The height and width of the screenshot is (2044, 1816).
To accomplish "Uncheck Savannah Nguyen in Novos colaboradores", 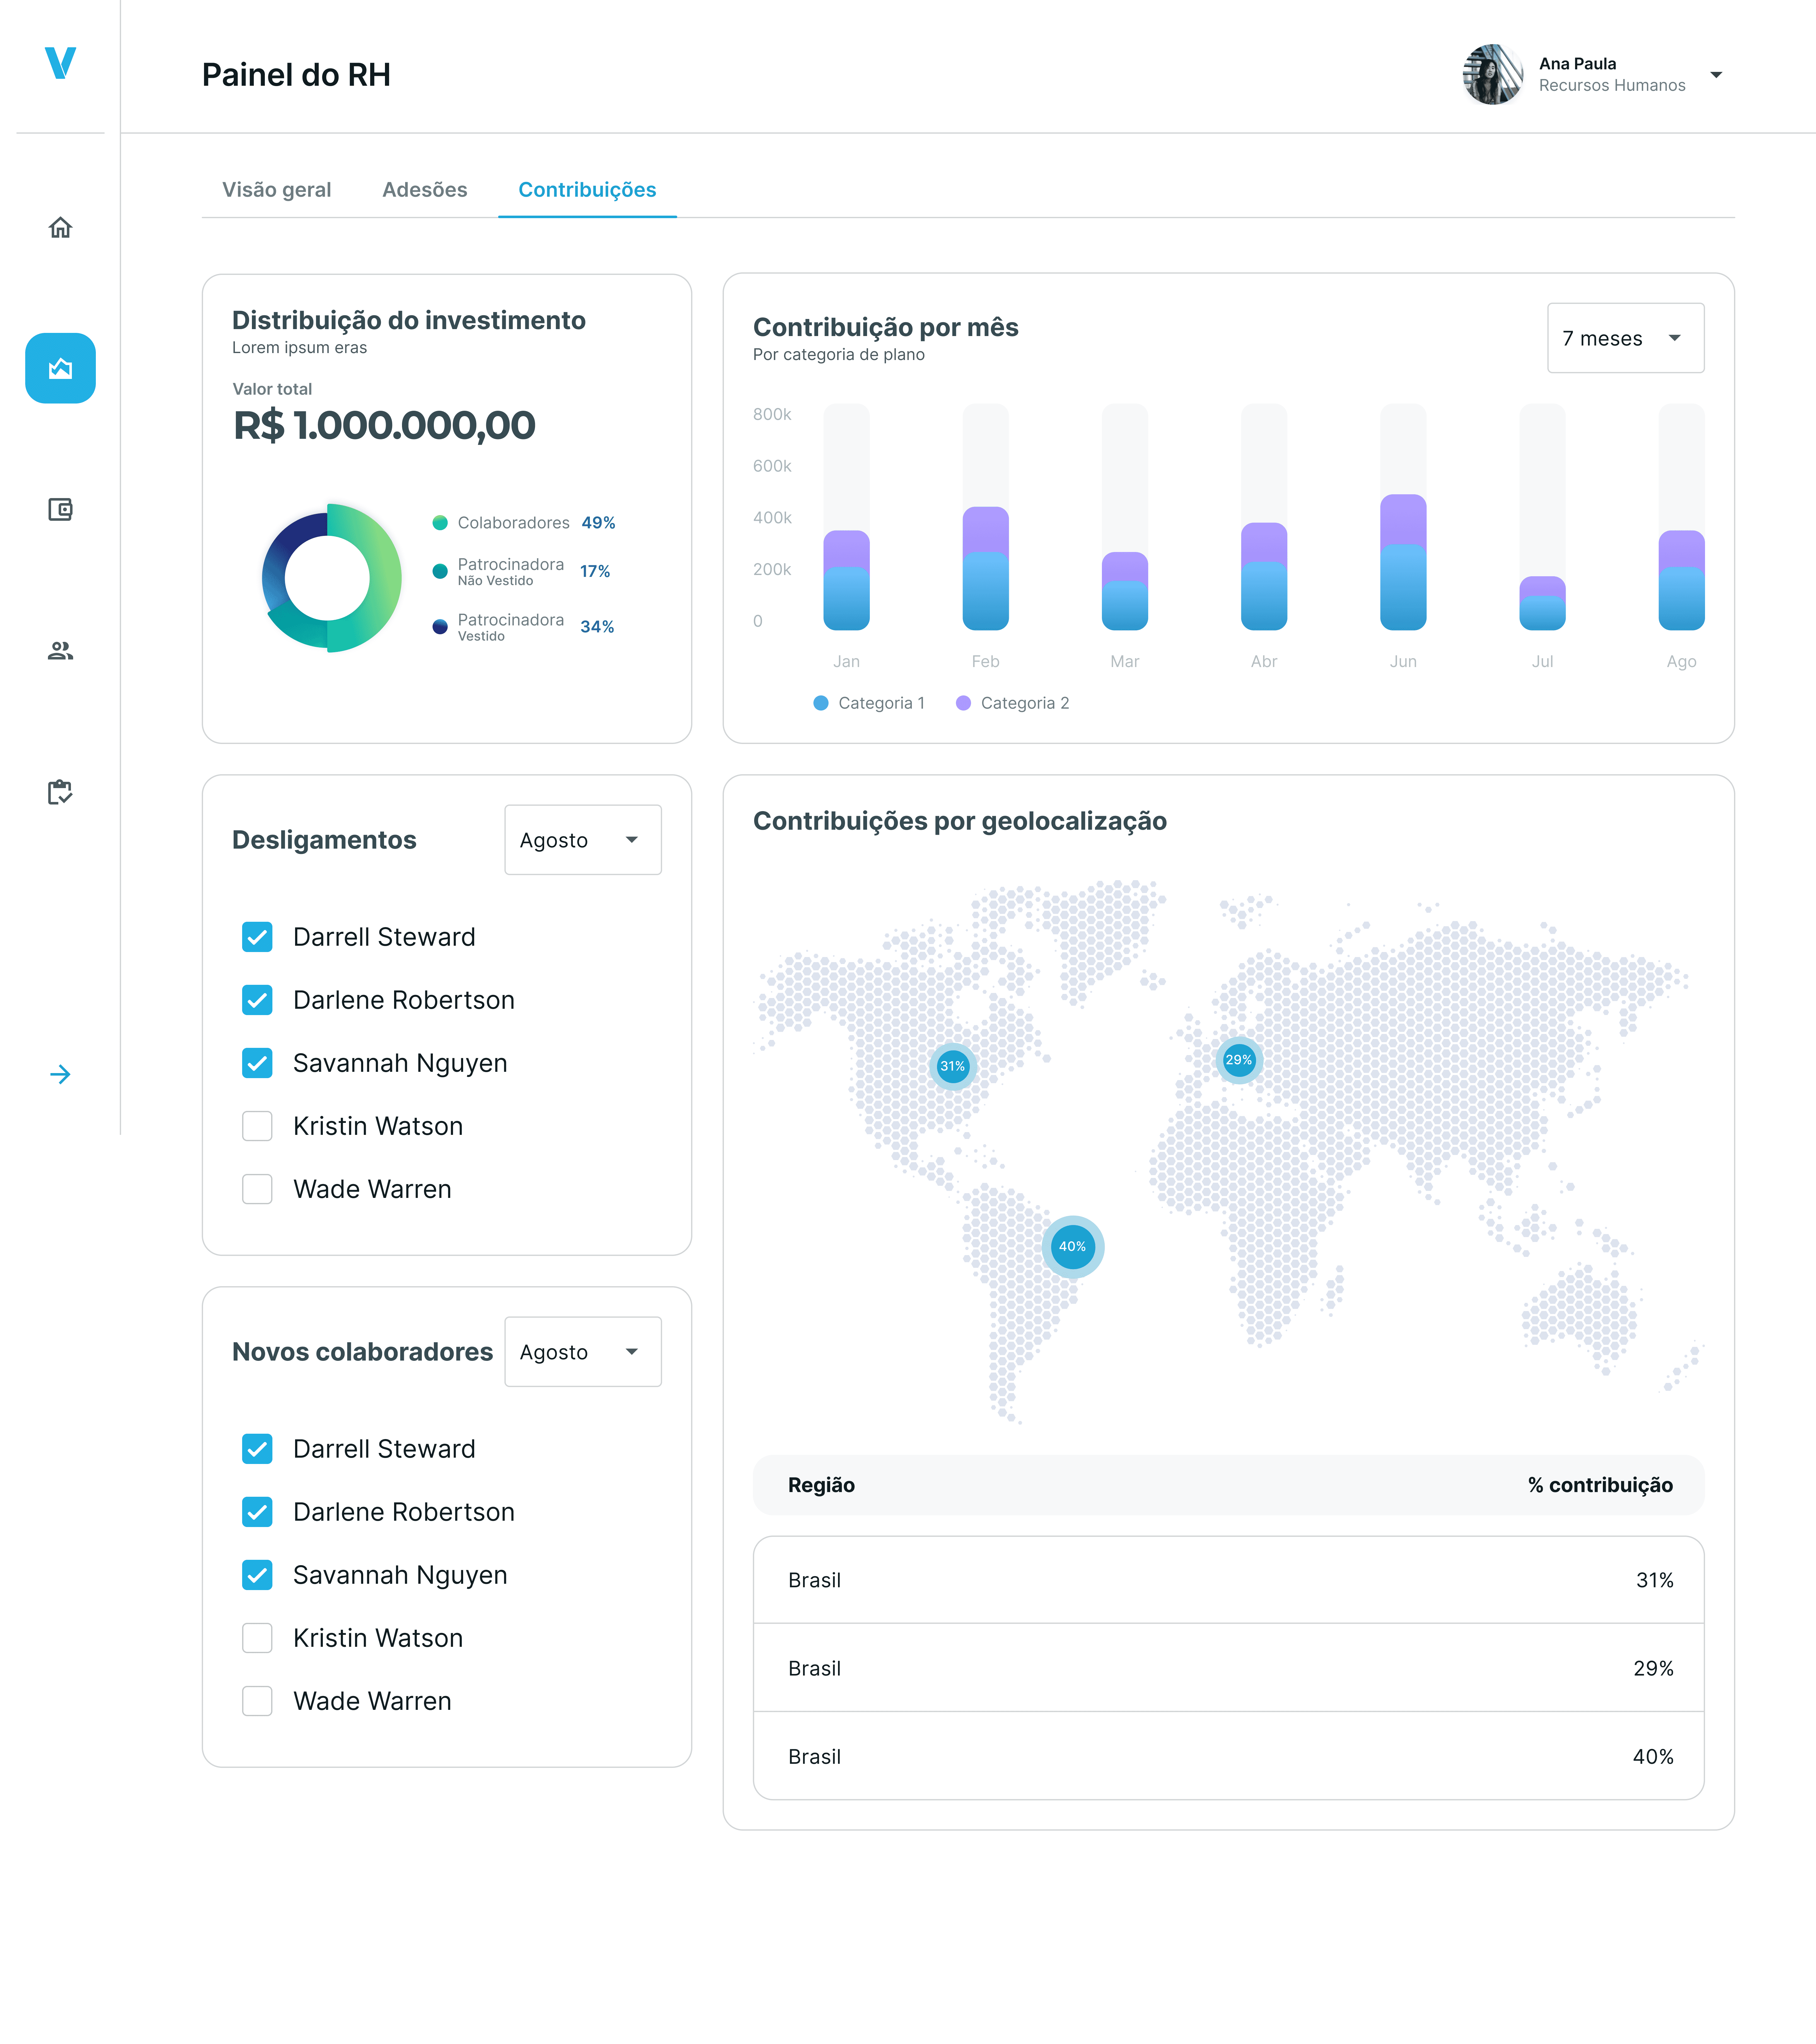I will 257,1575.
